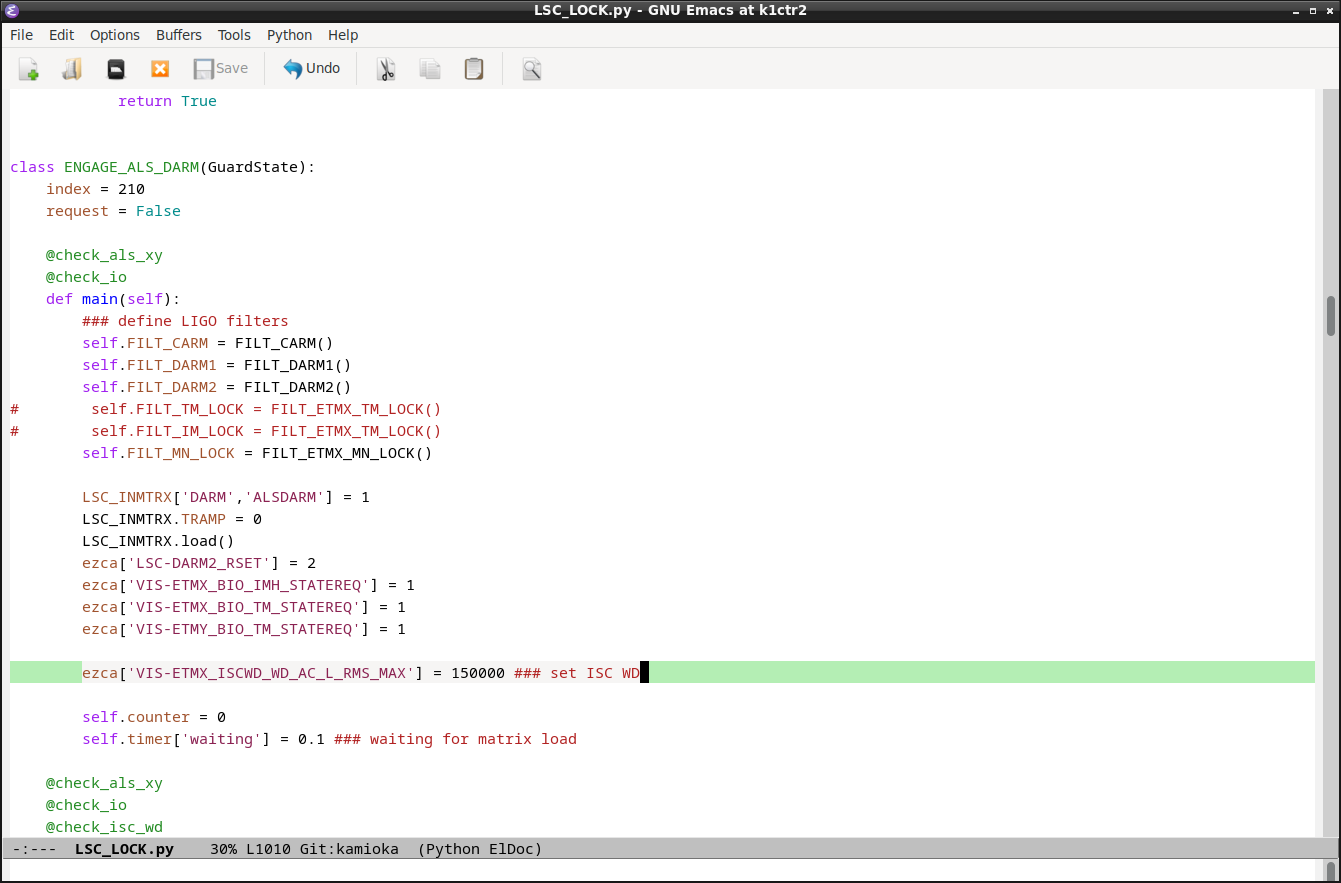Click highlighted 'VIS-ETMX_ISCWD_WD_AC_L_RMS_MAX' string
Viewport: 1341px width, 883px height.
click(271, 673)
